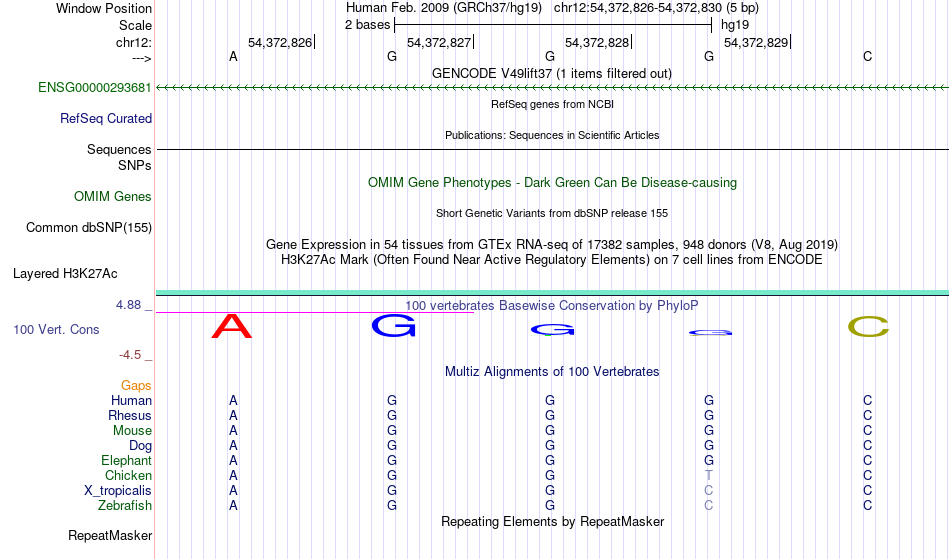Viewport: 950px width, 559px height.
Task: Select the Mouse species row label
Action: [x=132, y=431]
